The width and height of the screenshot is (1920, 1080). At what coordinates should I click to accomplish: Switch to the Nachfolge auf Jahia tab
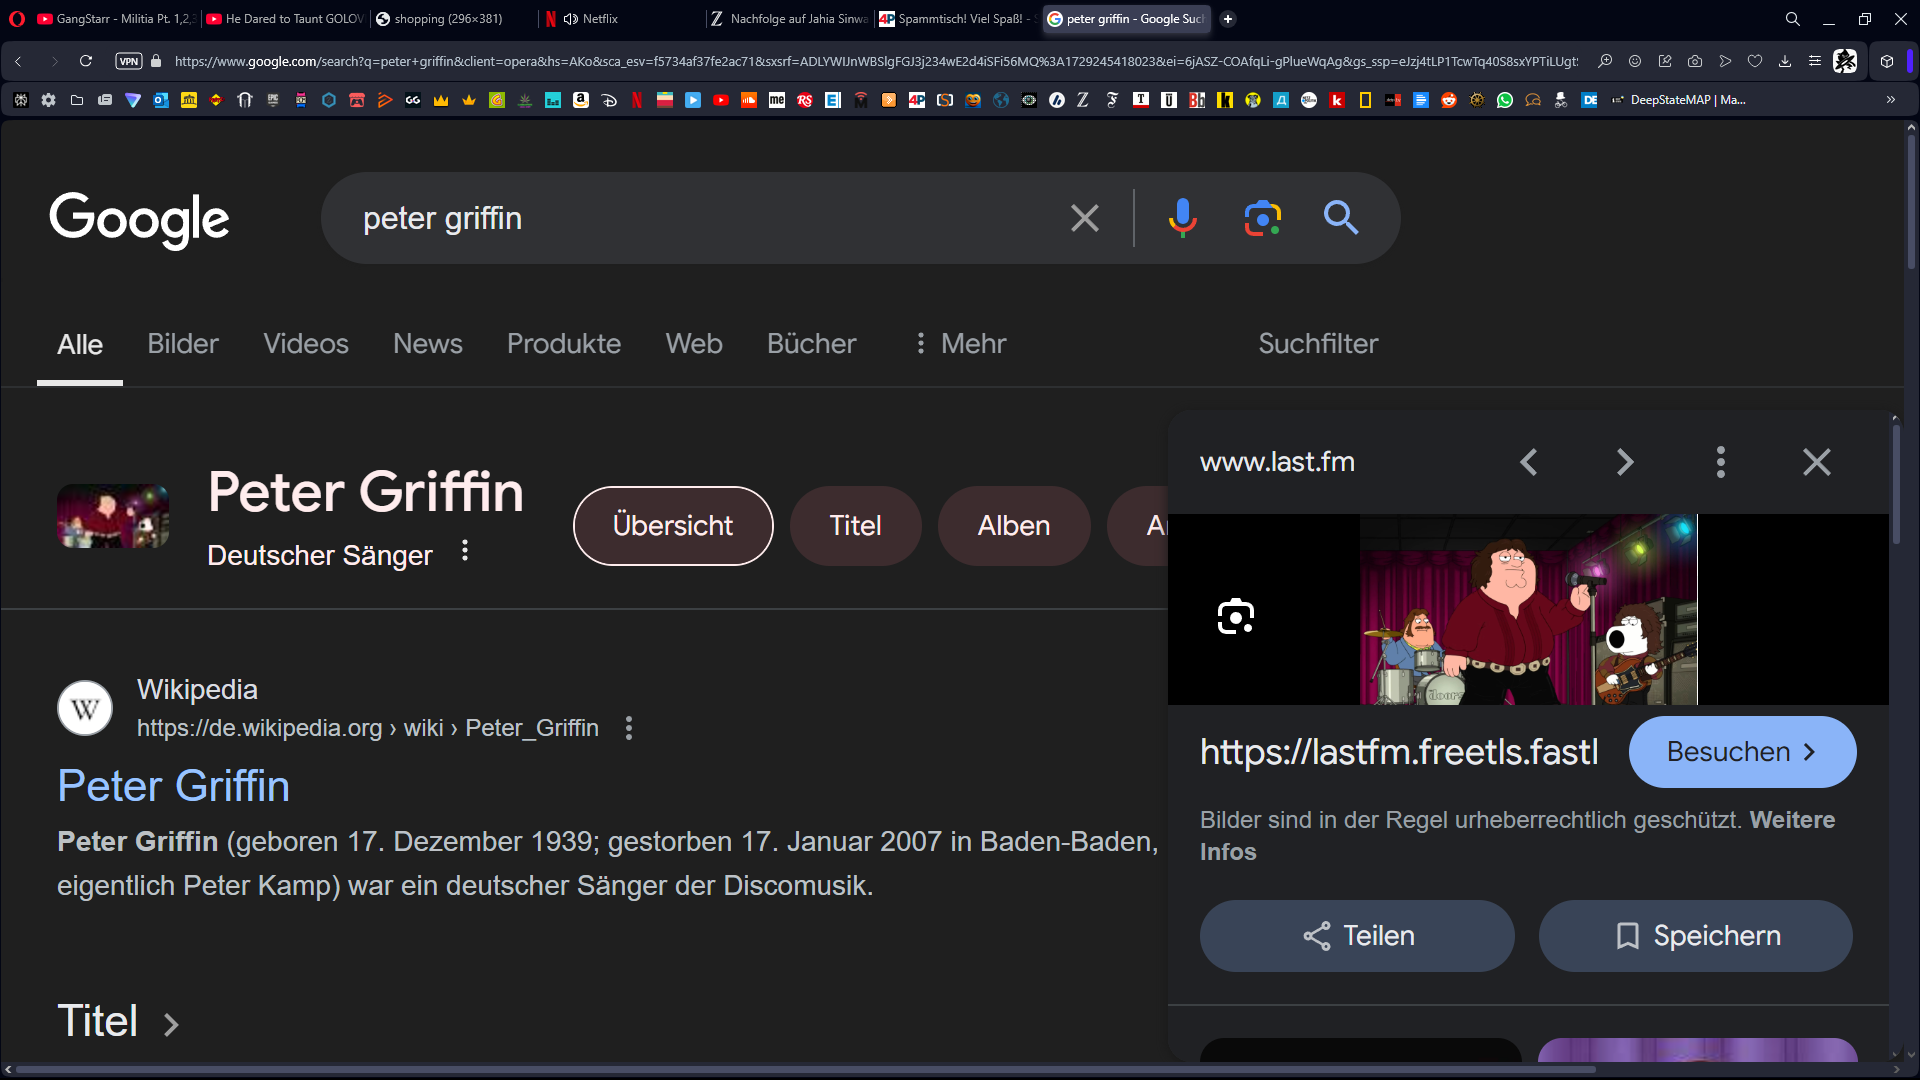pos(788,19)
